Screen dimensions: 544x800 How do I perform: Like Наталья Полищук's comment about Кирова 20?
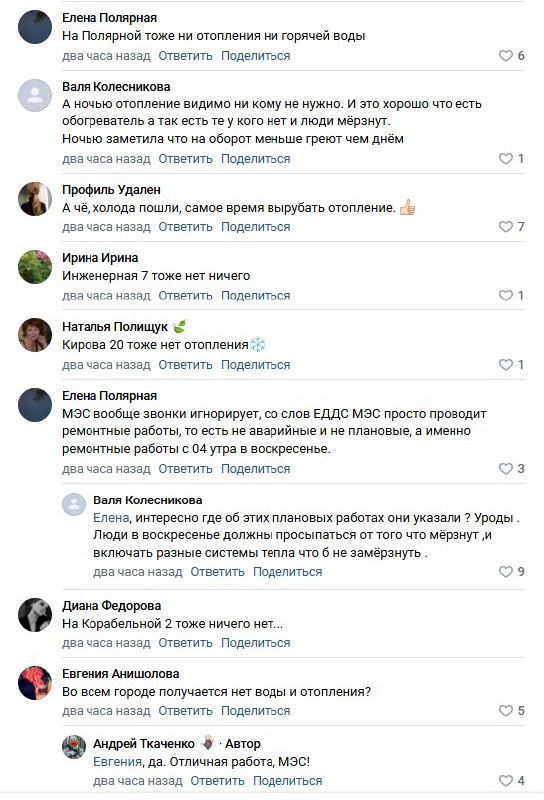click(511, 365)
